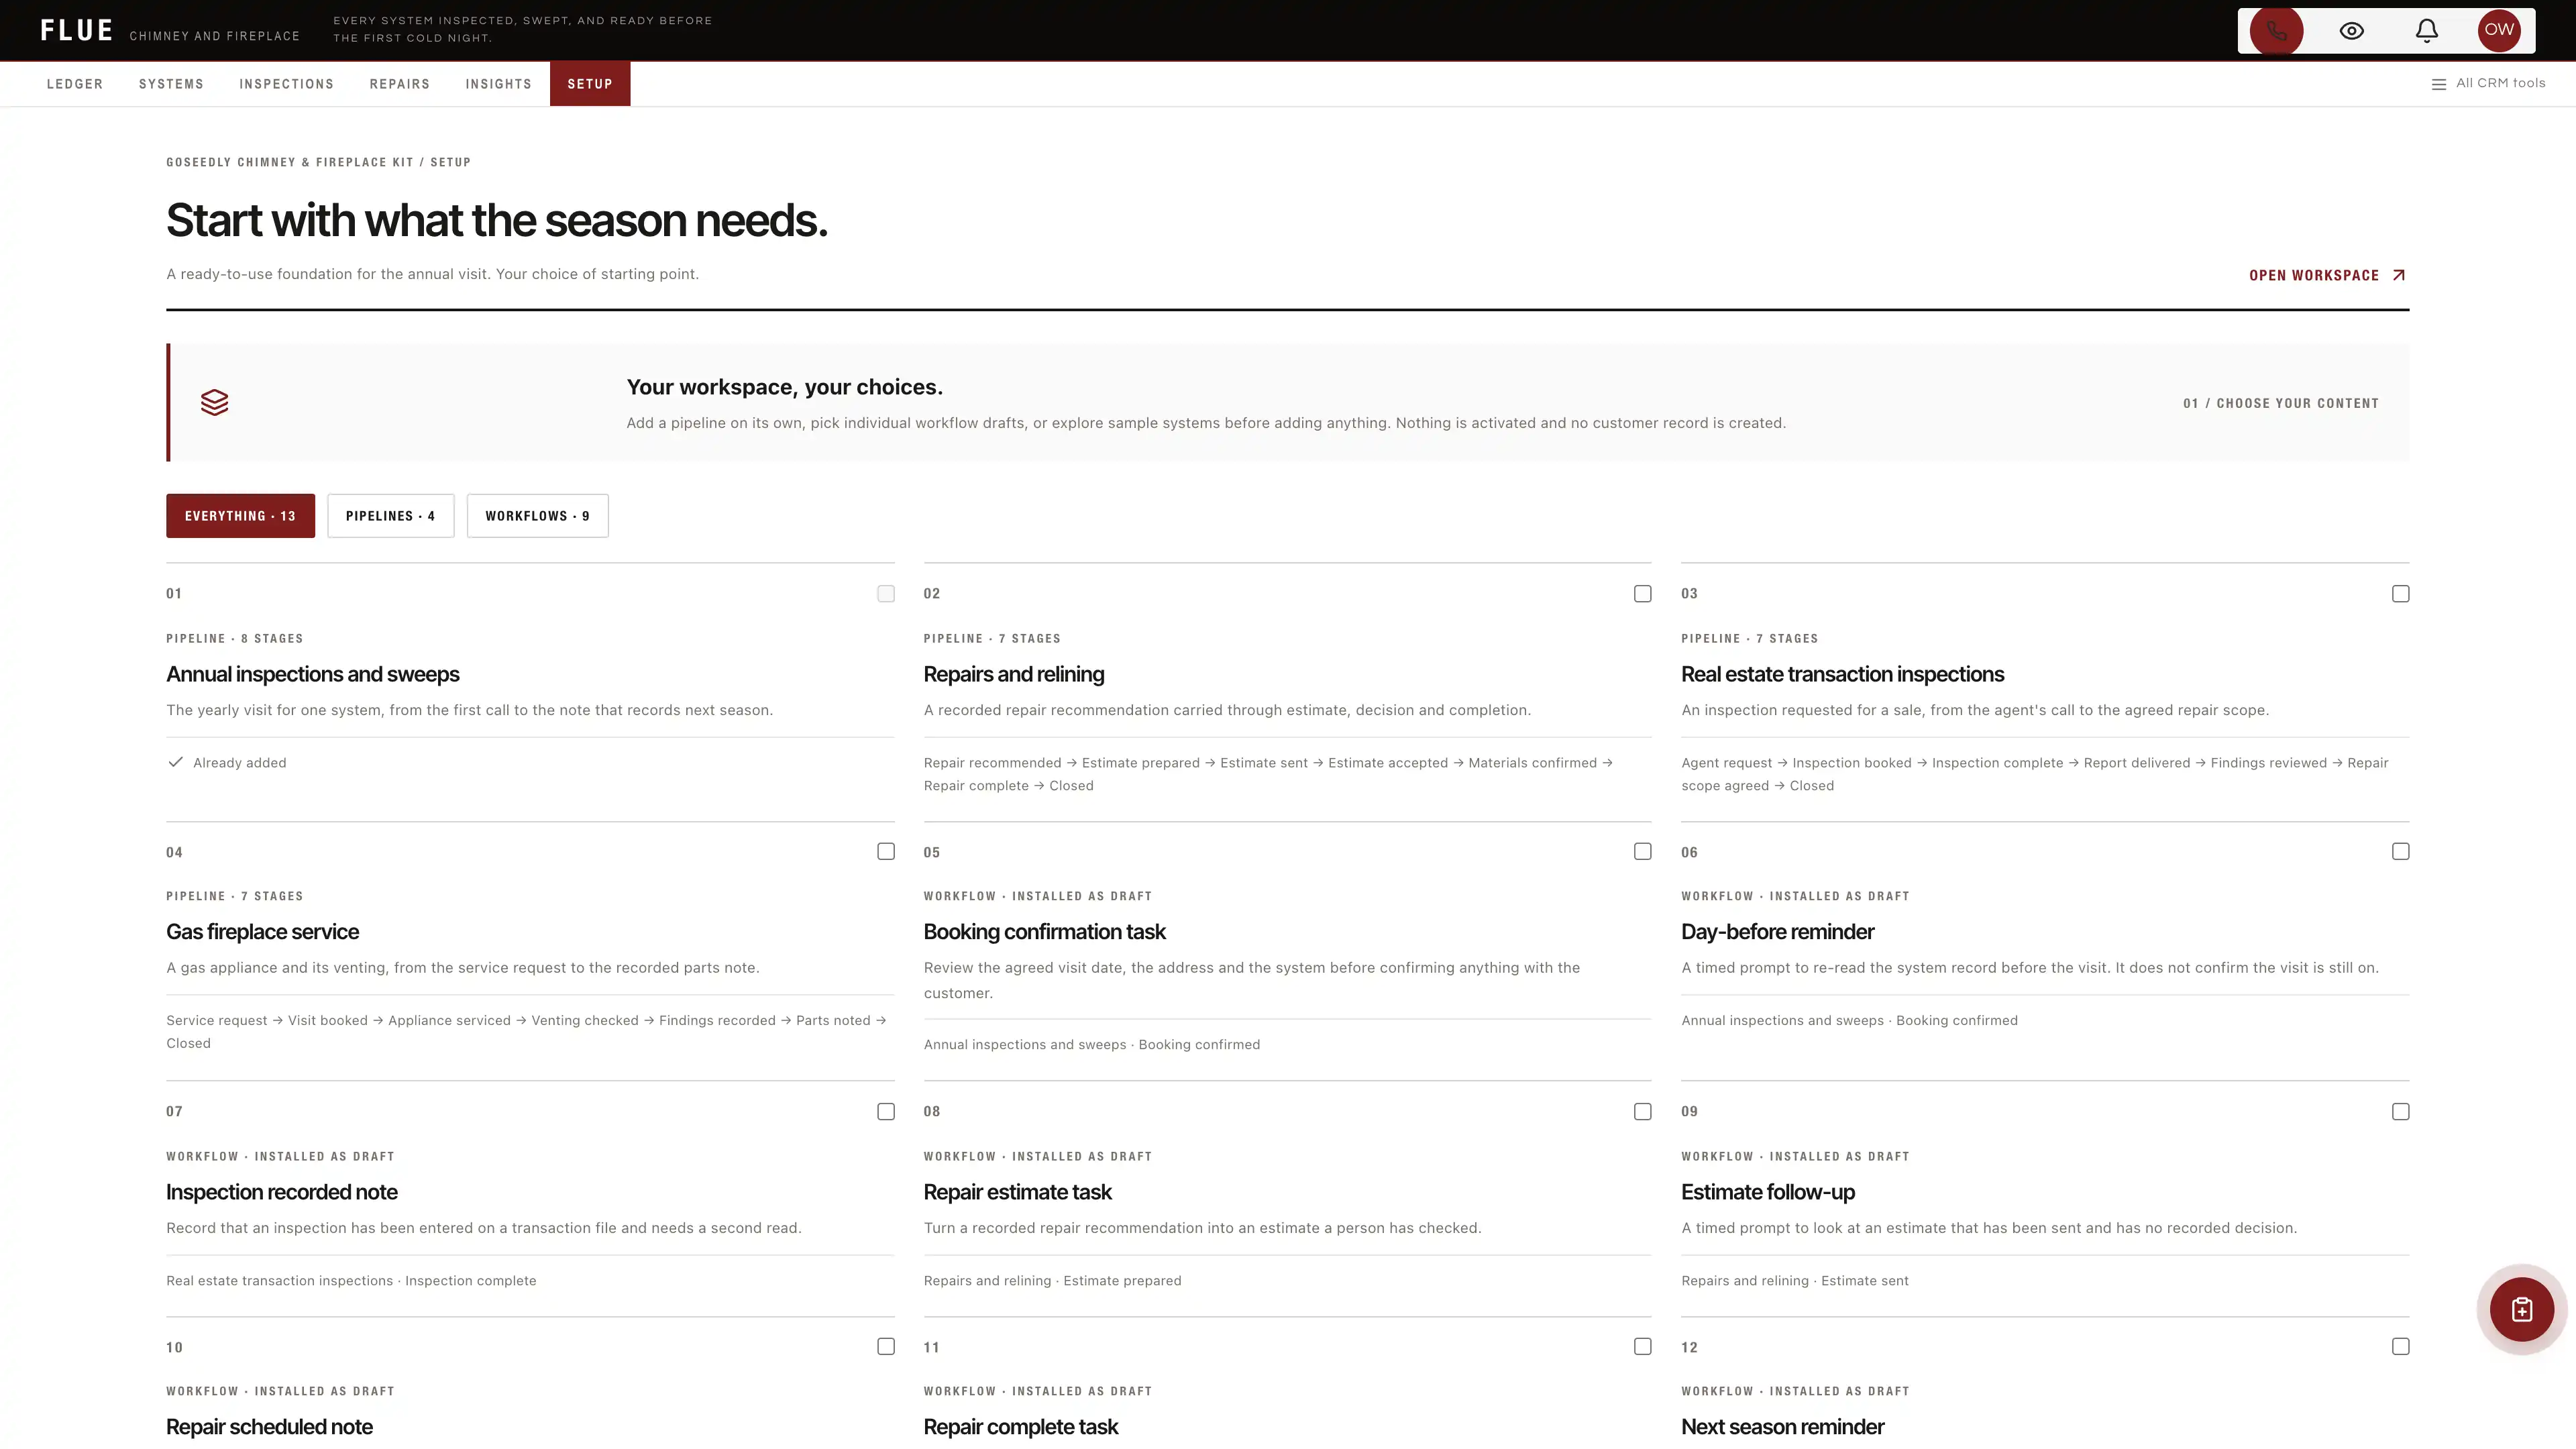The height and width of the screenshot is (1449, 2576).
Task: Click the All CRM tools hamburger icon
Action: [x=2439, y=84]
